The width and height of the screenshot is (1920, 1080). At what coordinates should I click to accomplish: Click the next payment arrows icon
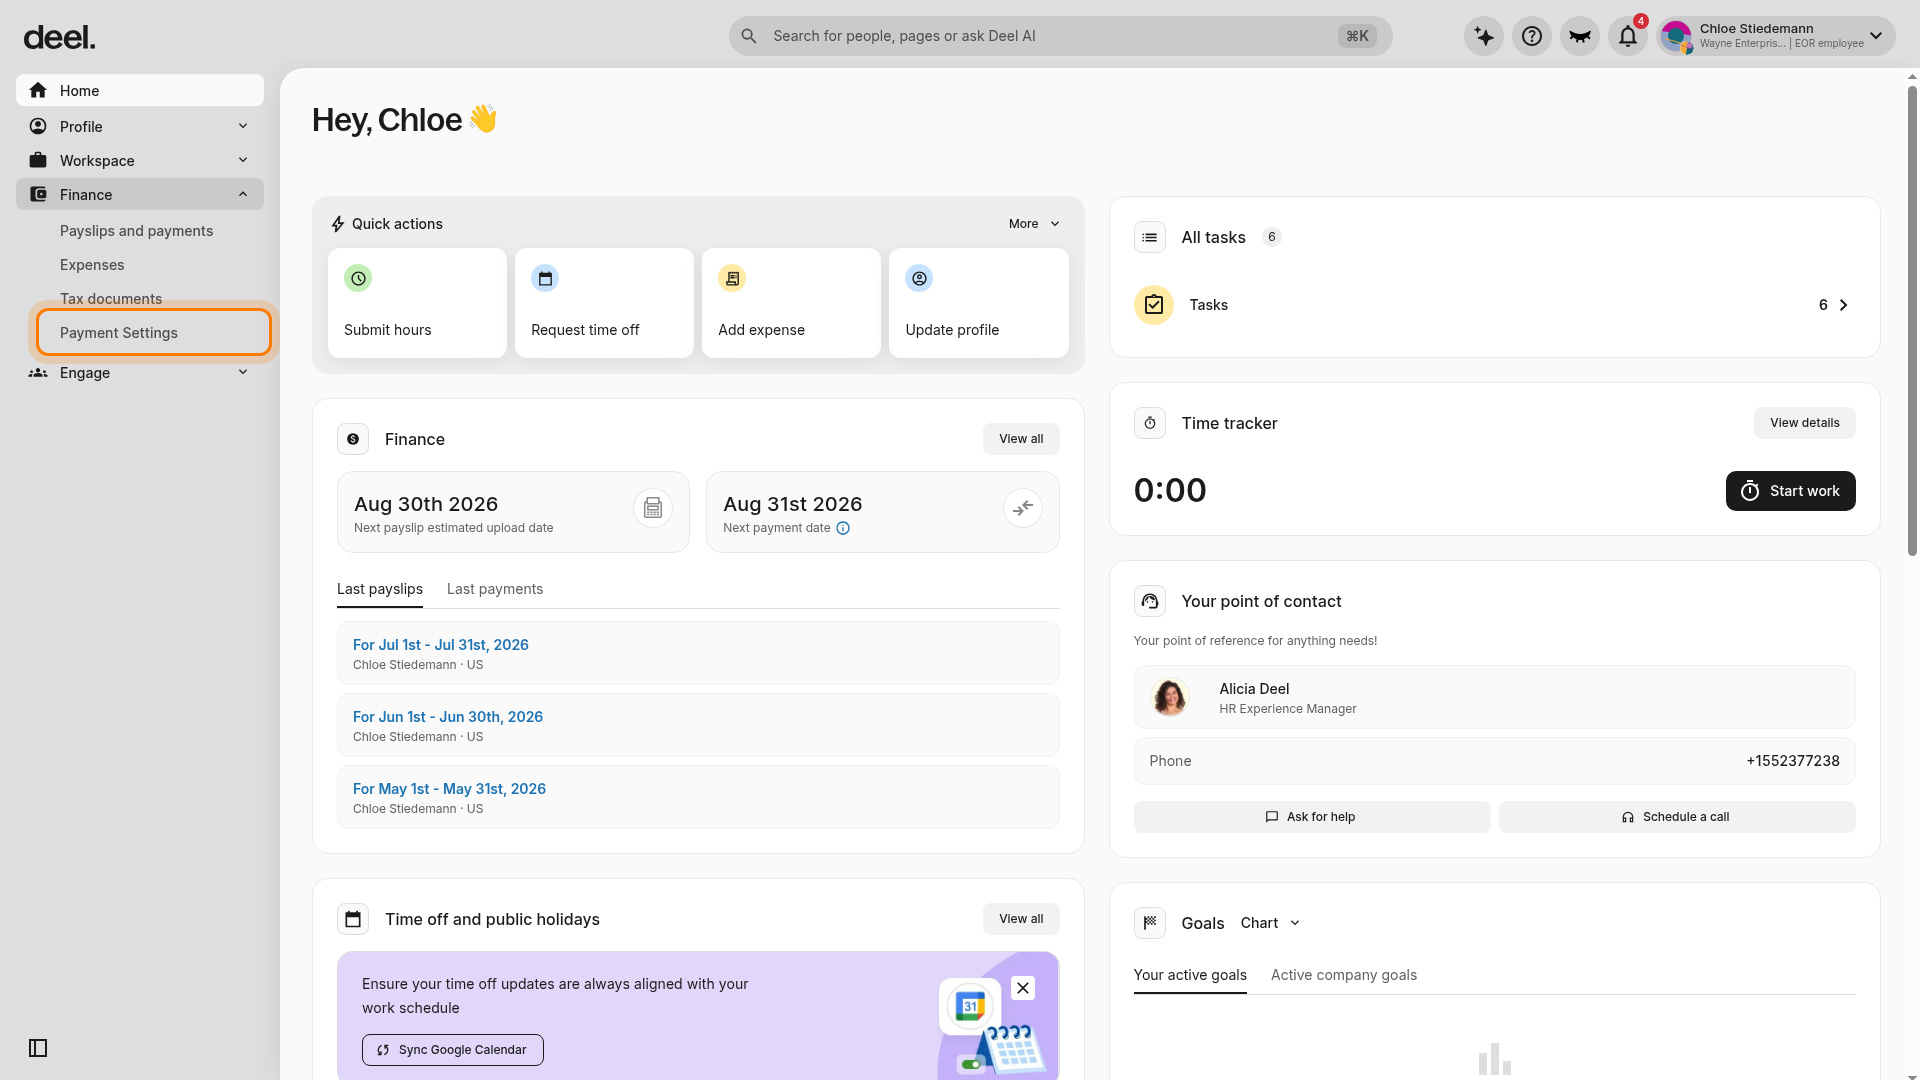click(x=1023, y=508)
